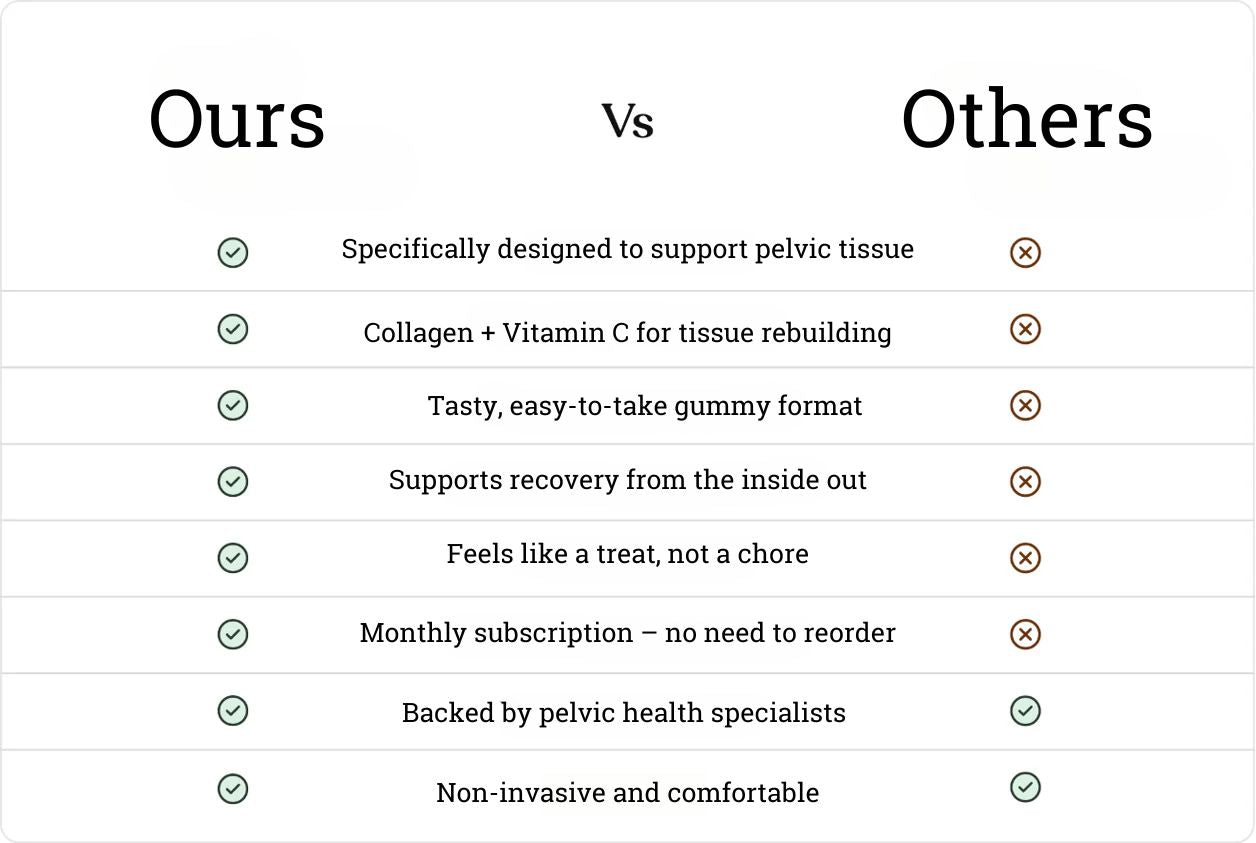1256x843 pixels.
Task: Click the Ours column heading
Action: click(x=237, y=120)
